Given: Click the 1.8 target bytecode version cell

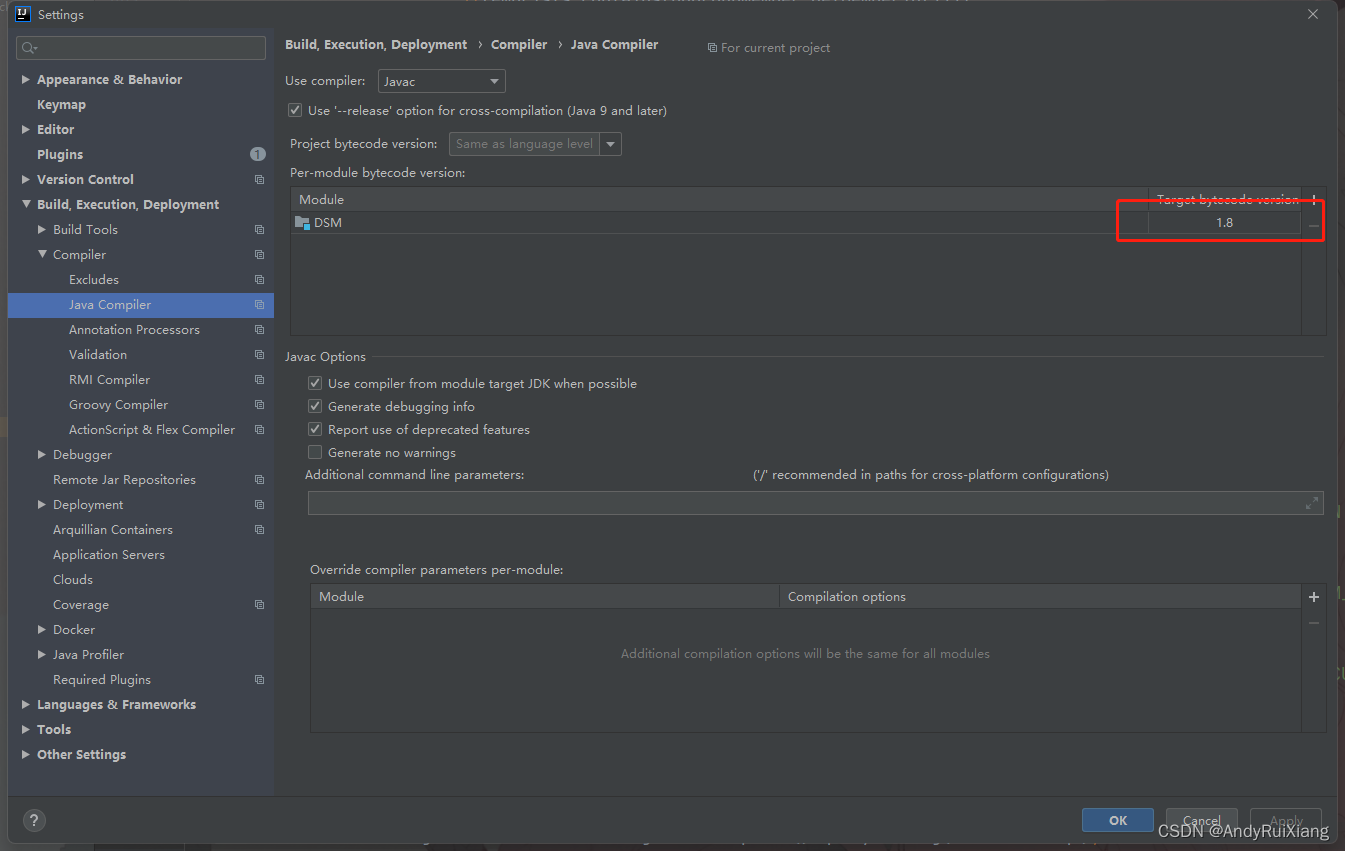Looking at the screenshot, I should [x=1224, y=223].
